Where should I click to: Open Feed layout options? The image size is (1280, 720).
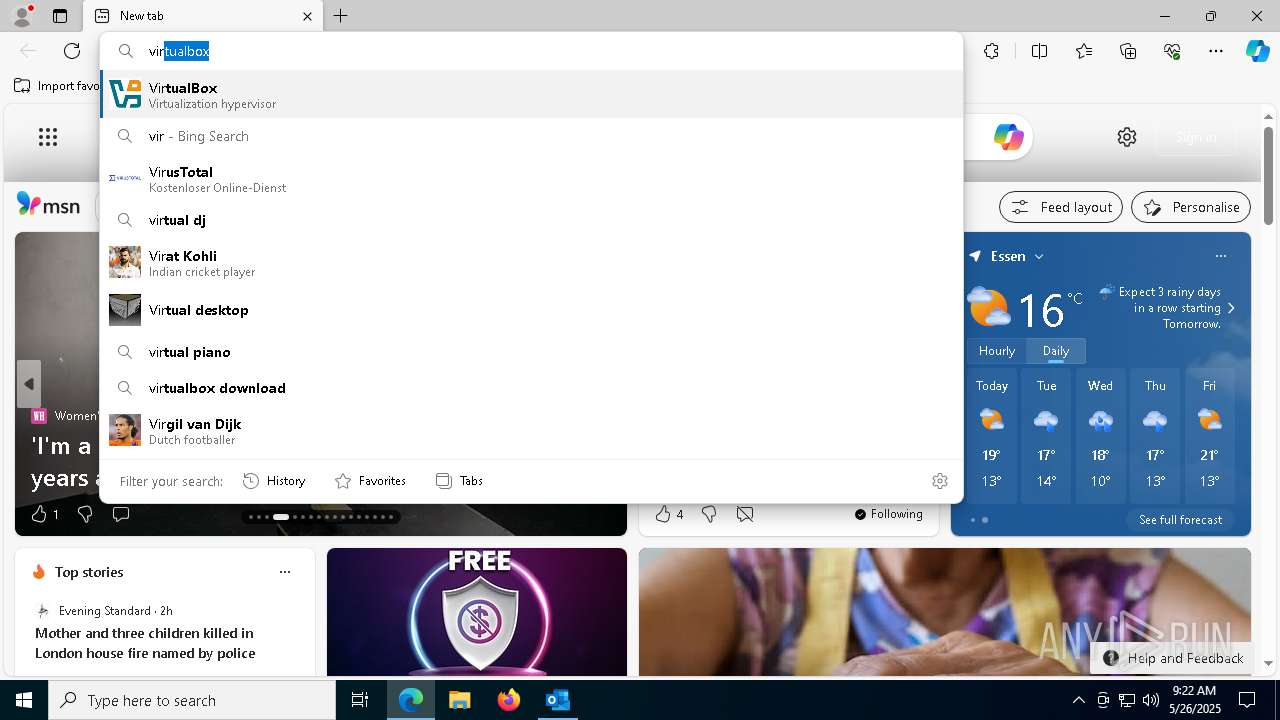1061,207
